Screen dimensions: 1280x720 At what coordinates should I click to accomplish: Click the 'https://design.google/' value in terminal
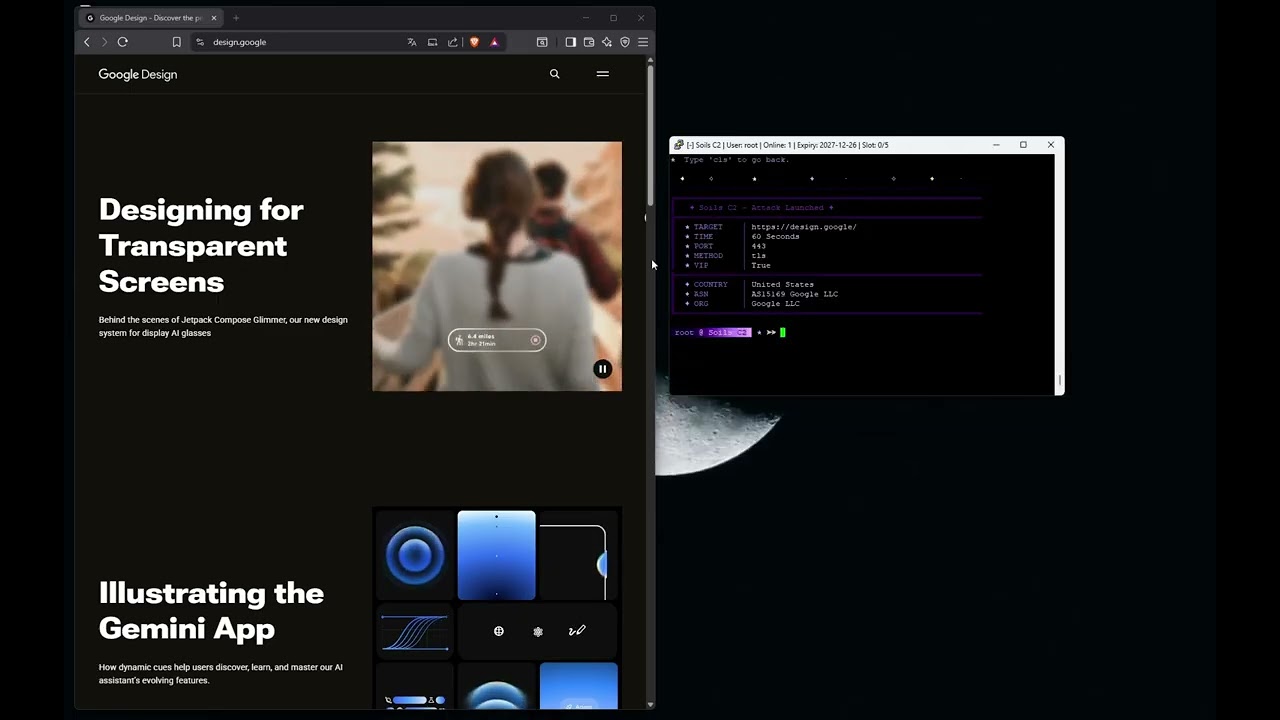click(x=804, y=227)
